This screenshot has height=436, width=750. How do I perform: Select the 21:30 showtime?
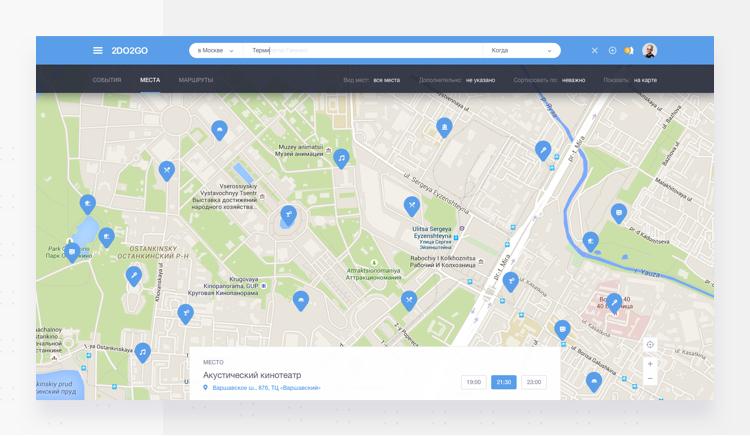(503, 382)
